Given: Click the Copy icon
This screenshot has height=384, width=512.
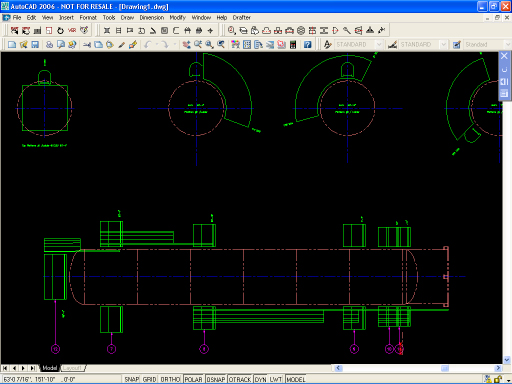Looking at the screenshot, I should point(98,44).
